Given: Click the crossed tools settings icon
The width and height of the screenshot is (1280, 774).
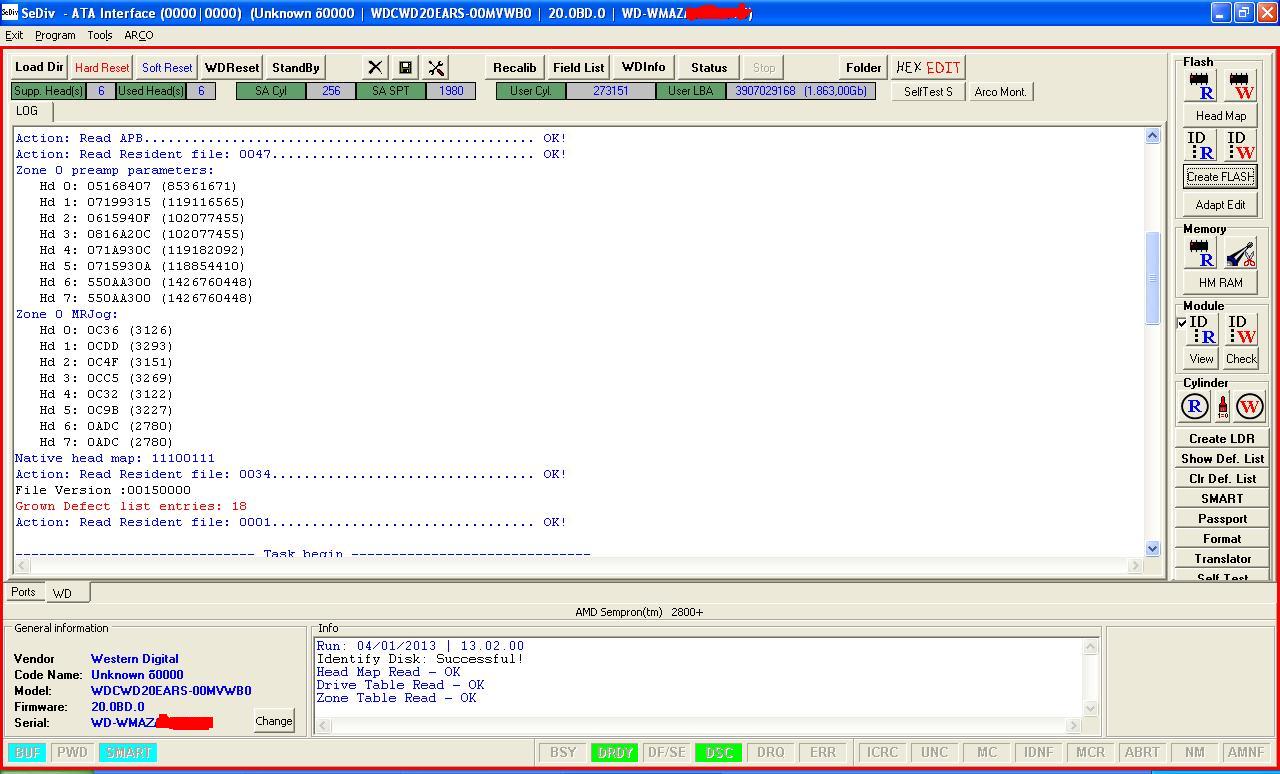Looking at the screenshot, I should pyautogui.click(x=436, y=67).
